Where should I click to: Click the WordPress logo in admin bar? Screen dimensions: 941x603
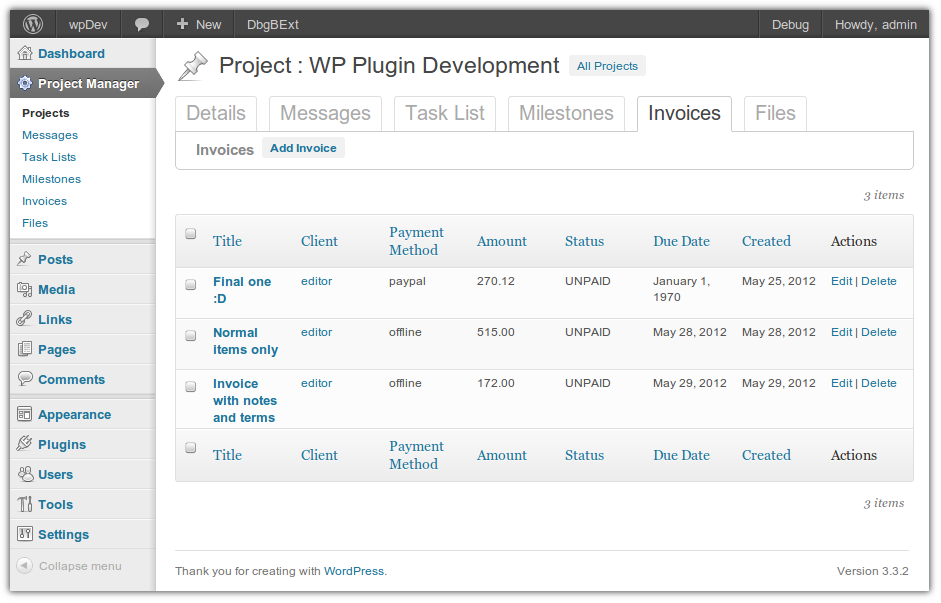[33, 24]
